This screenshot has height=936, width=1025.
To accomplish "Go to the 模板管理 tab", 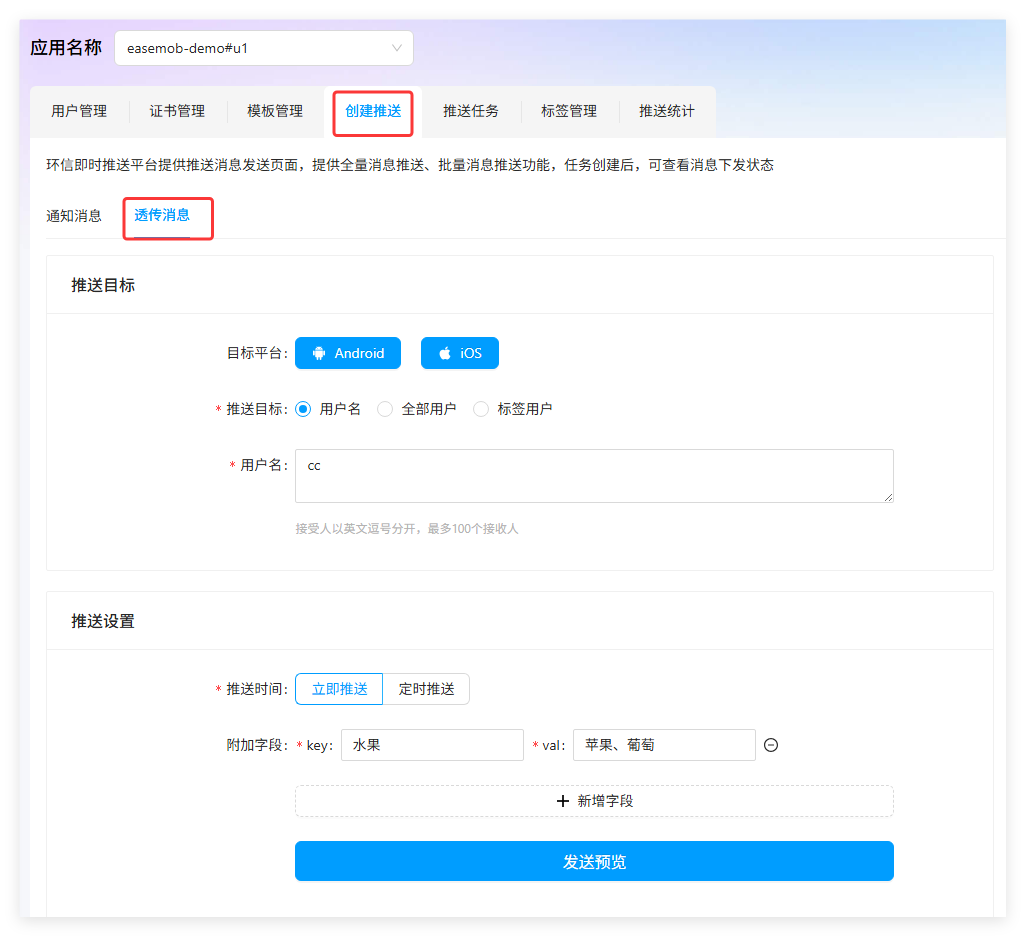I will [x=275, y=111].
